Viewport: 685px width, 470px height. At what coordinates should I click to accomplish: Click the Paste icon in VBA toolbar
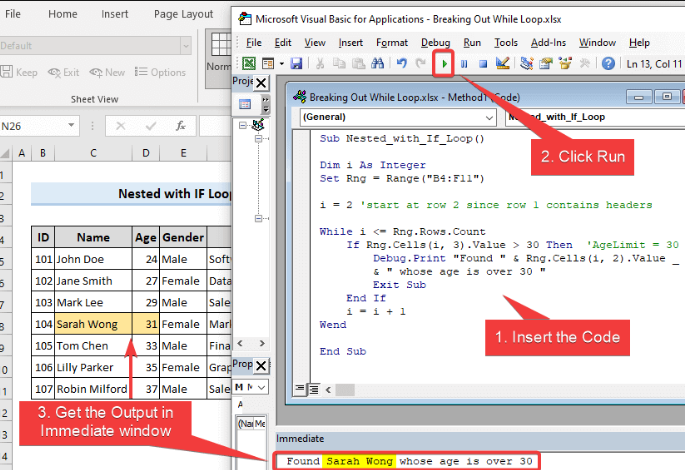coord(358,64)
